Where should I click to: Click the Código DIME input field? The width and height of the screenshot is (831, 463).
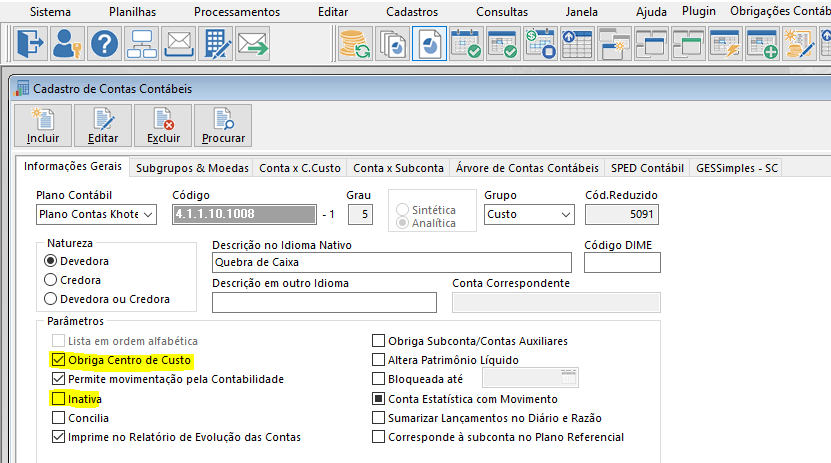pyautogui.click(x=622, y=262)
